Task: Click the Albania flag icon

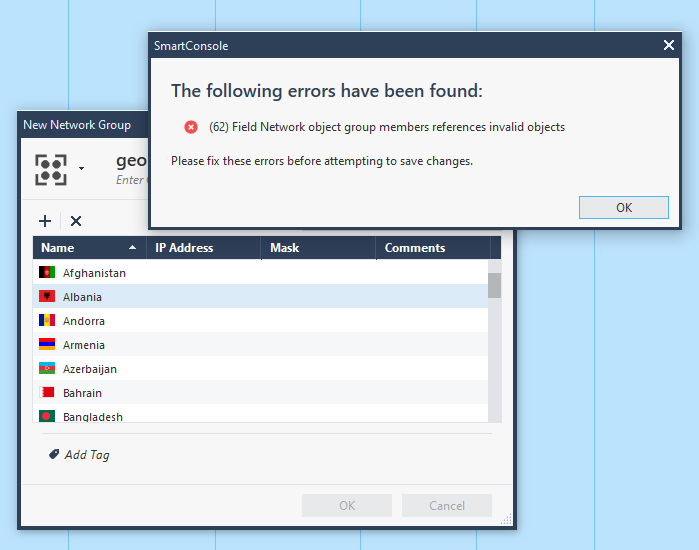Action: coord(47,296)
